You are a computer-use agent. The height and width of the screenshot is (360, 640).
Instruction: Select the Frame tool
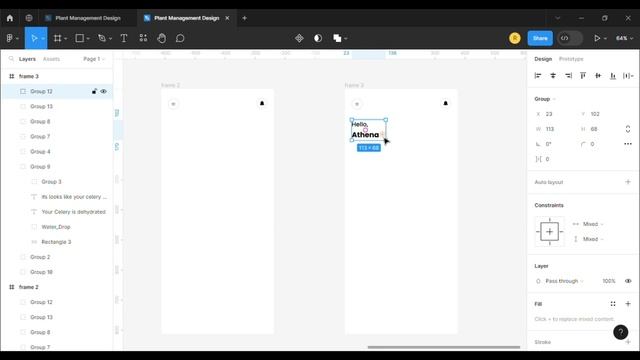pyautogui.click(x=58, y=38)
